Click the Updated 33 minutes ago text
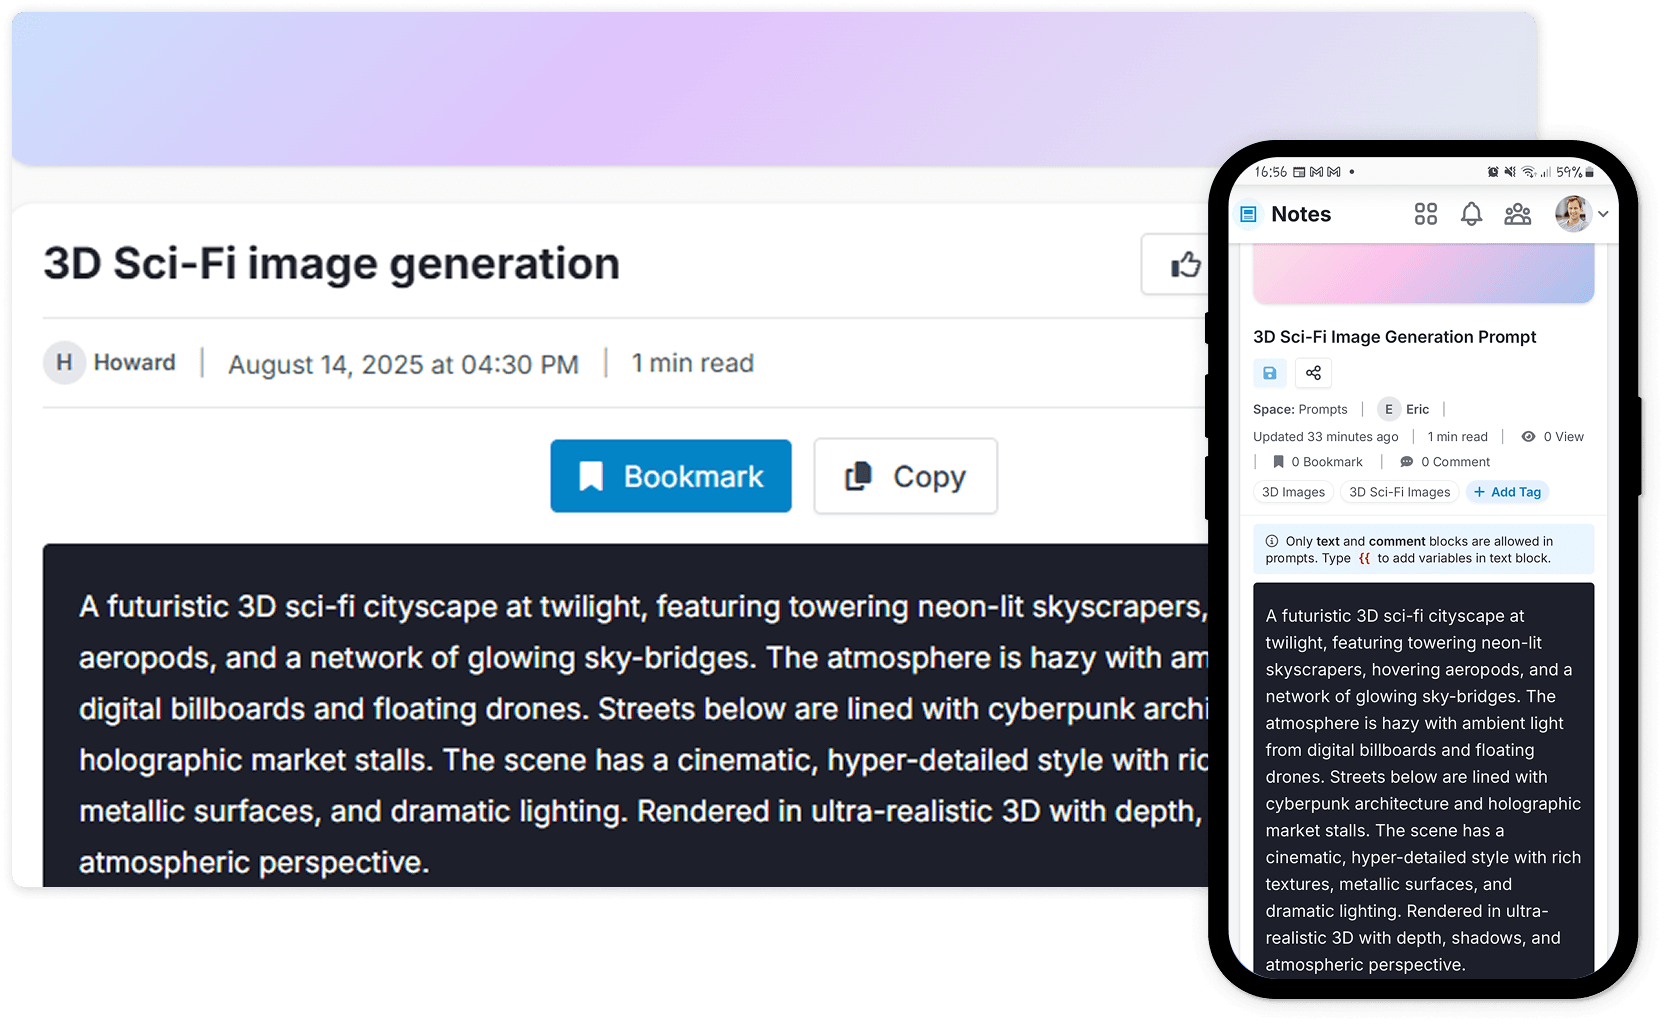The height and width of the screenshot is (1032, 1668). tap(1325, 436)
